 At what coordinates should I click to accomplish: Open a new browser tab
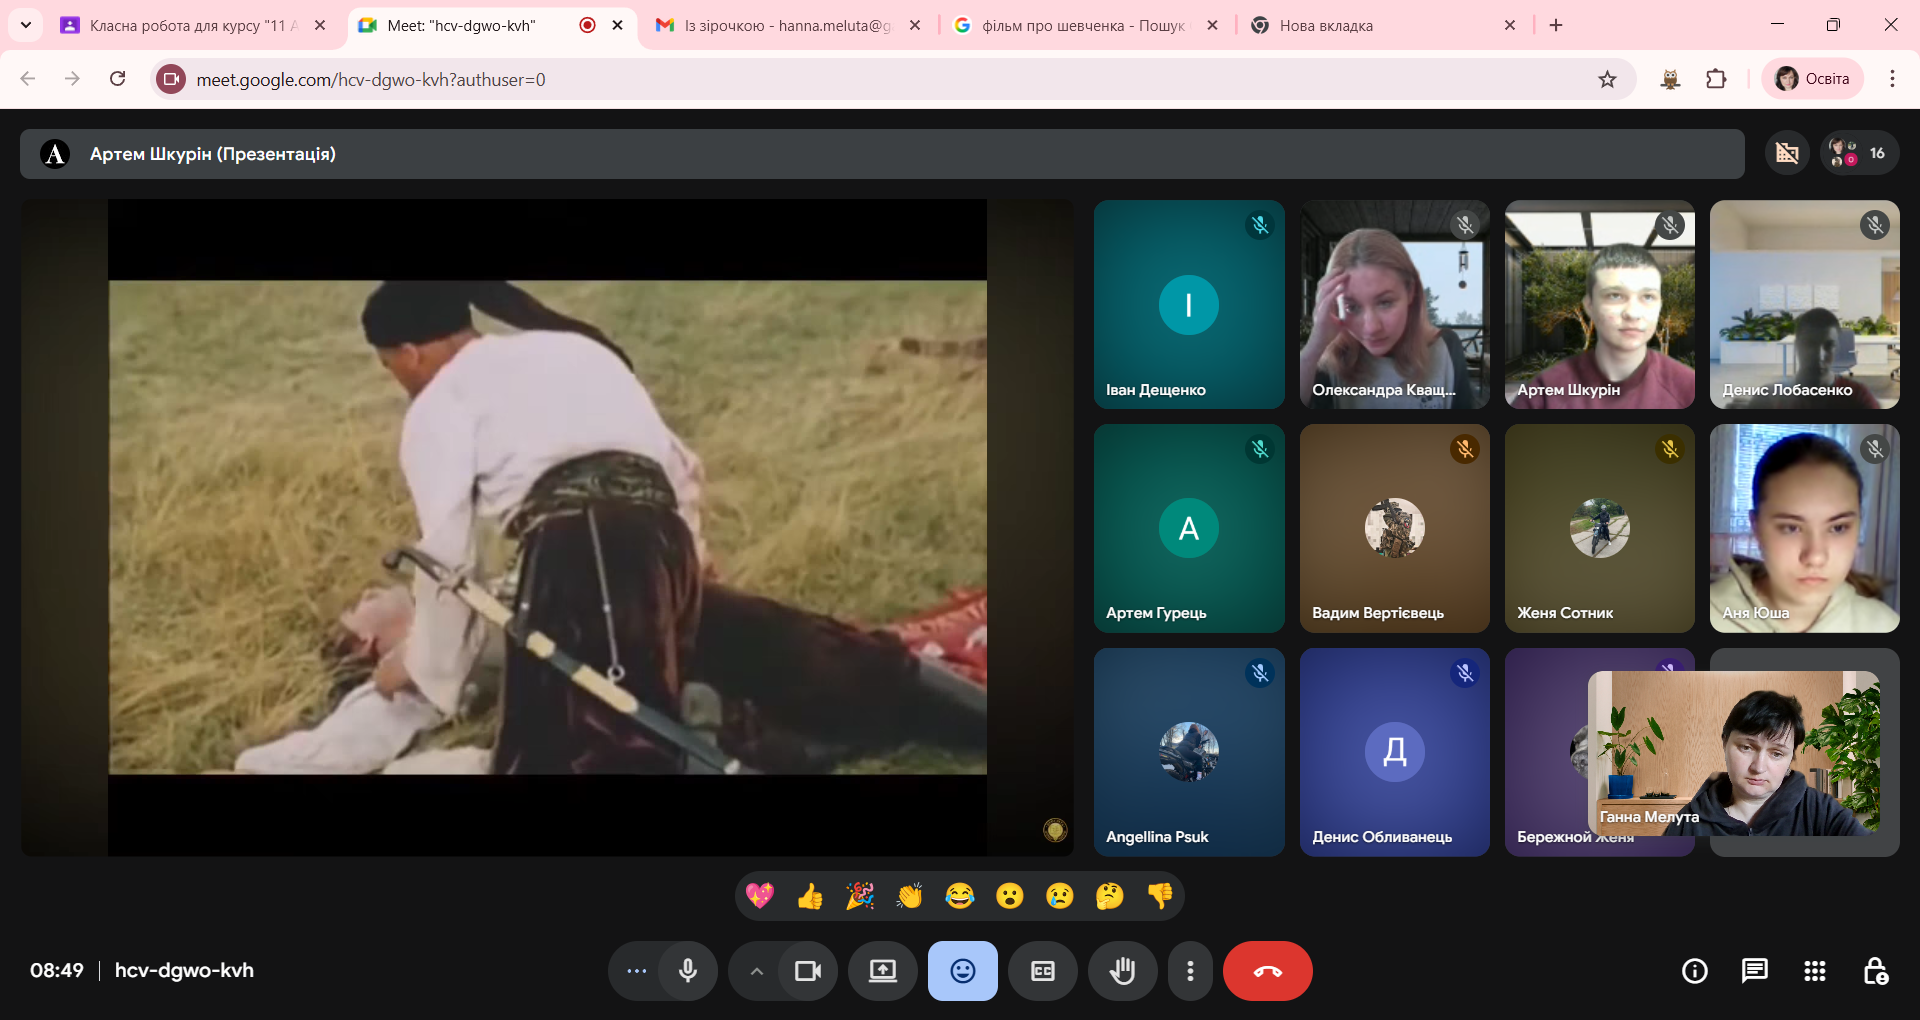(x=1556, y=26)
